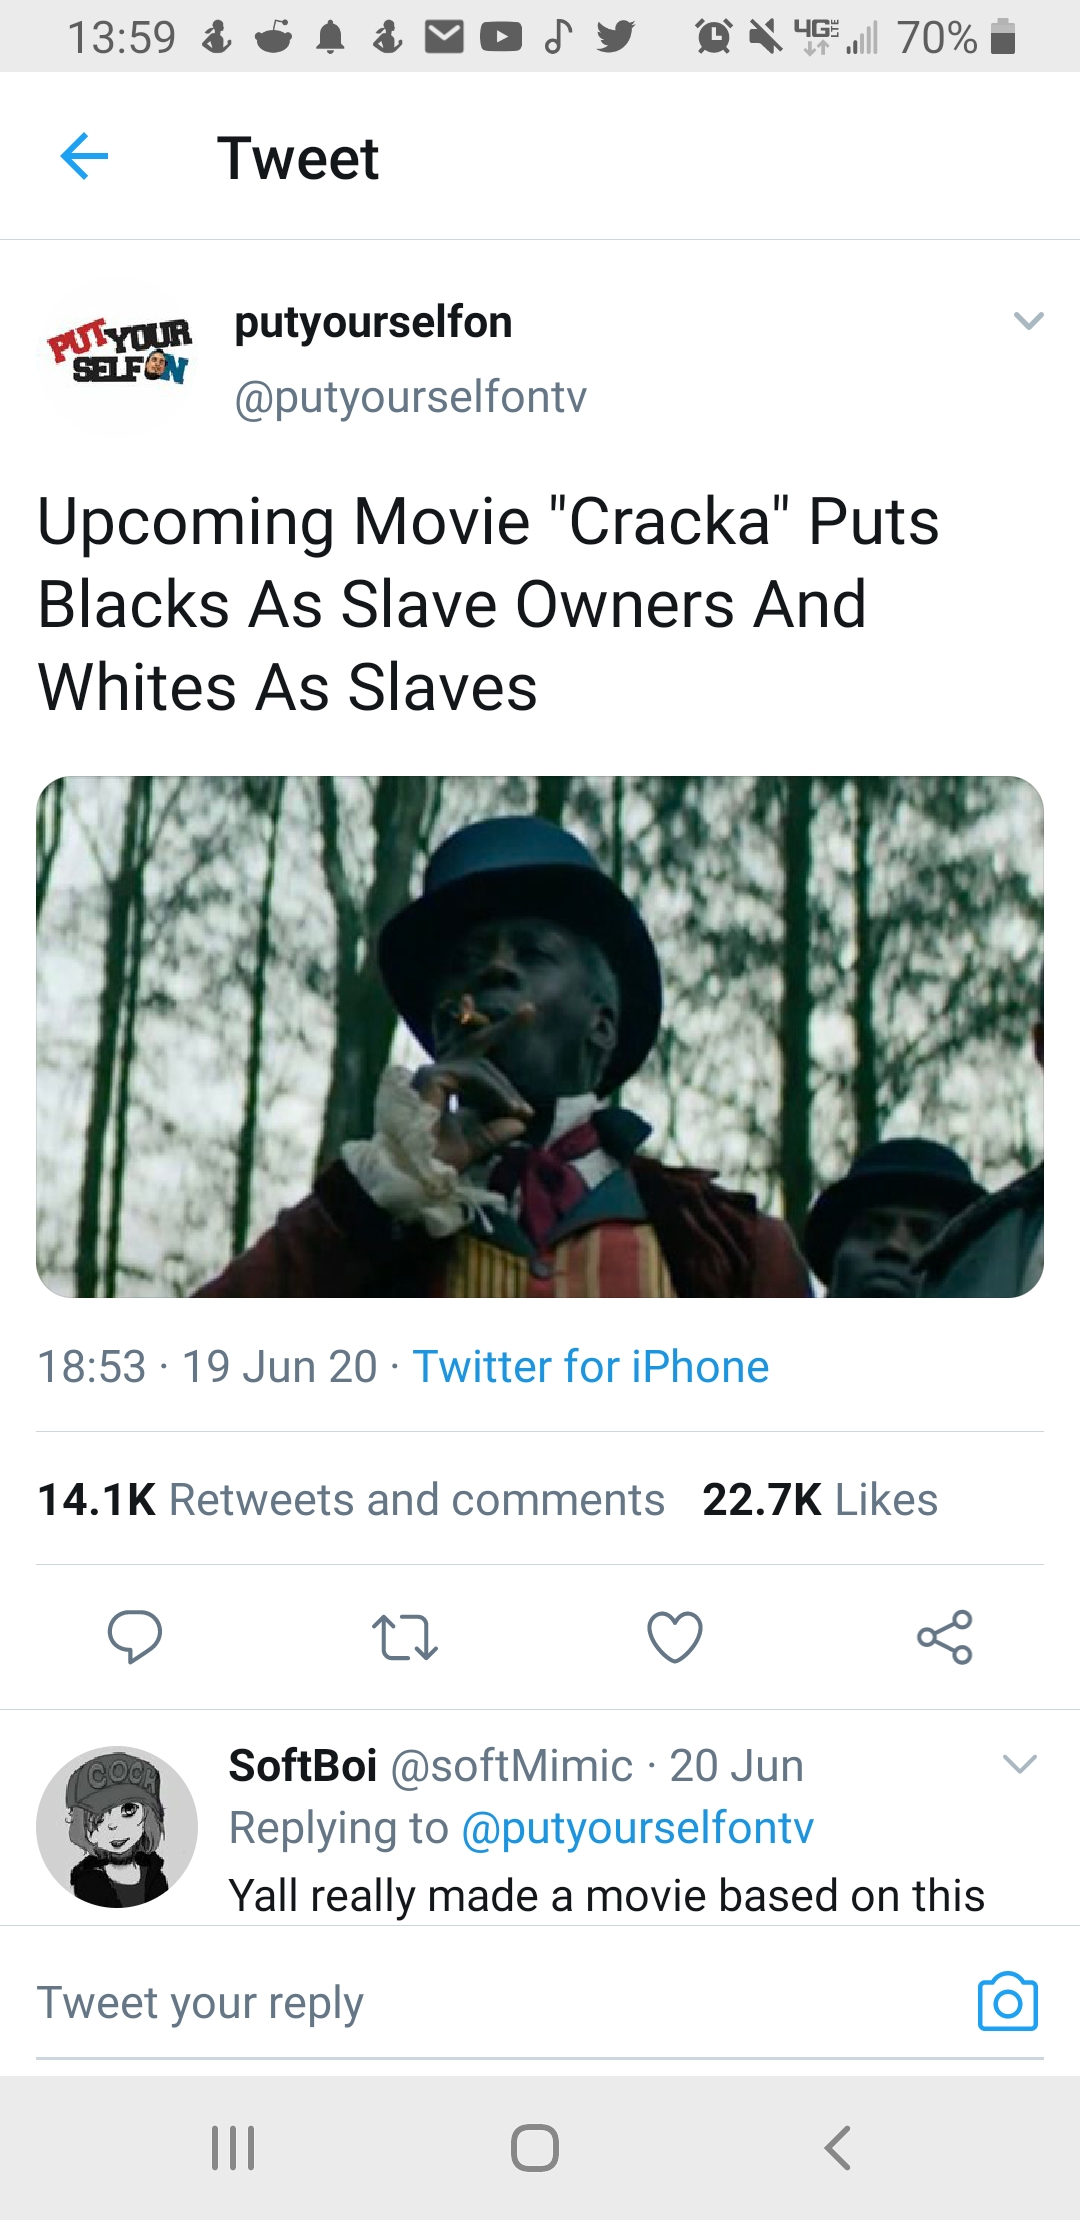Open the putyourselfon profile picture
The image size is (1080, 2220).
point(118,357)
